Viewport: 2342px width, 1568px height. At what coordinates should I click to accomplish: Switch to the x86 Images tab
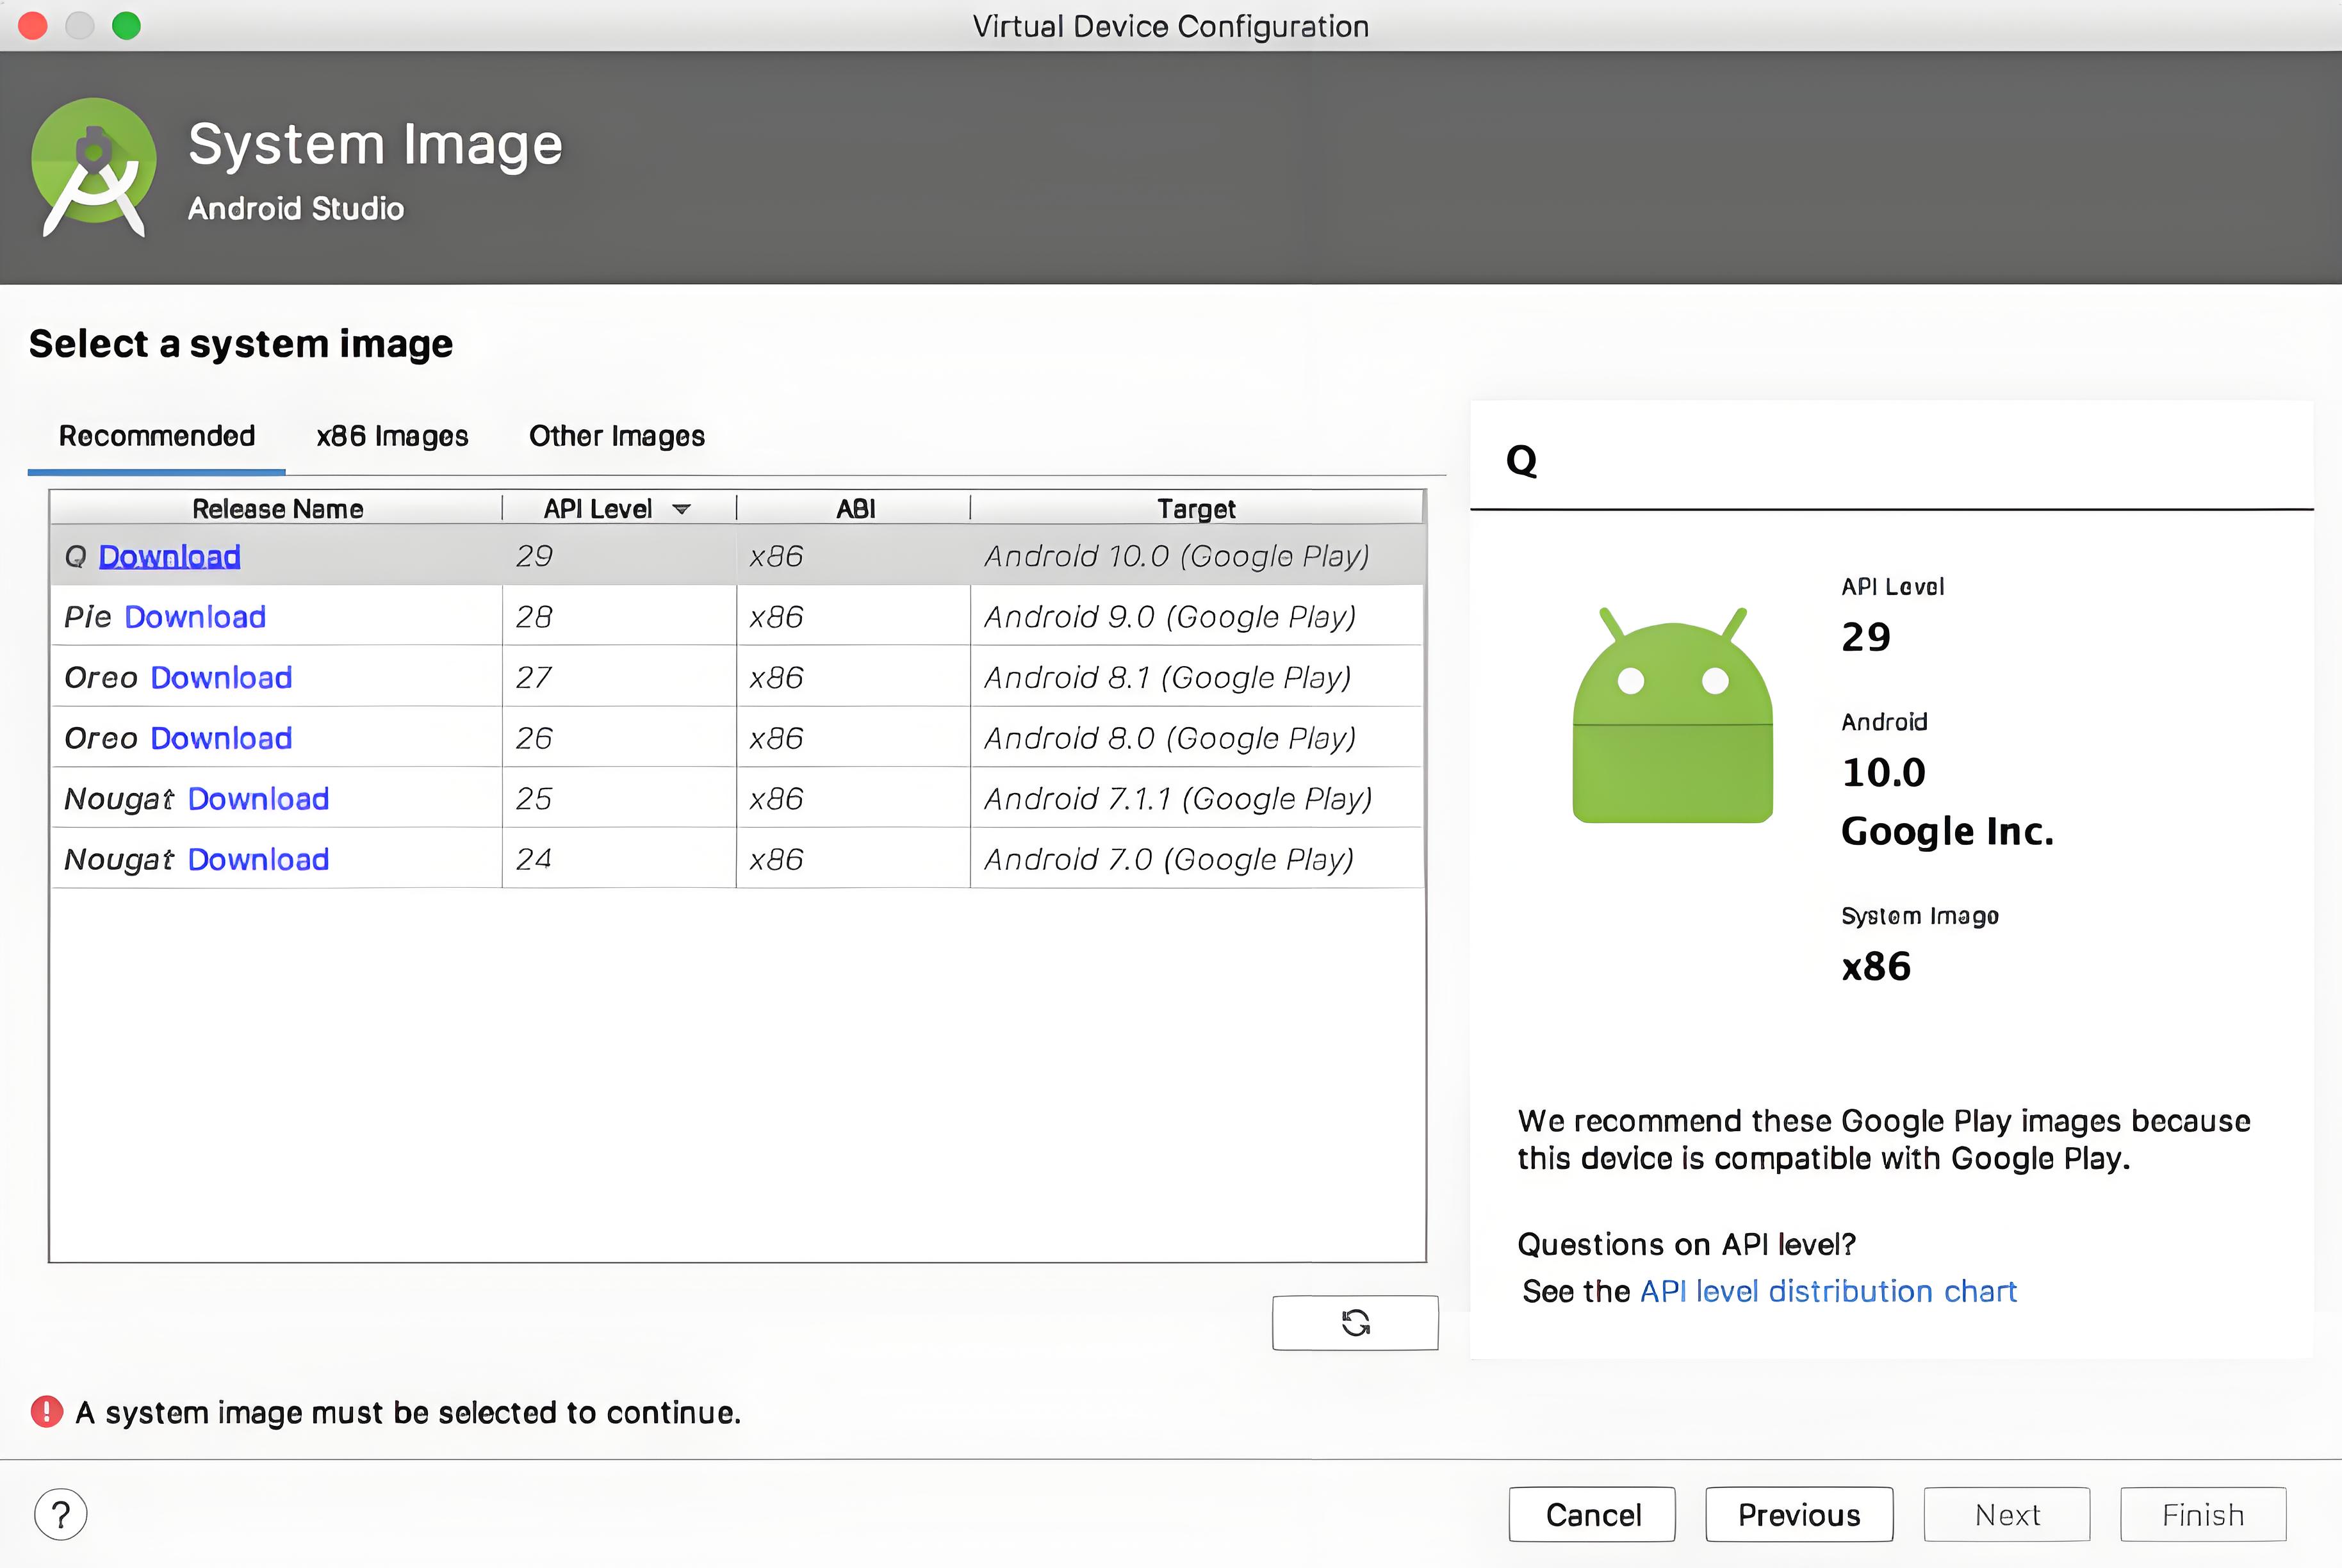pyautogui.click(x=392, y=436)
